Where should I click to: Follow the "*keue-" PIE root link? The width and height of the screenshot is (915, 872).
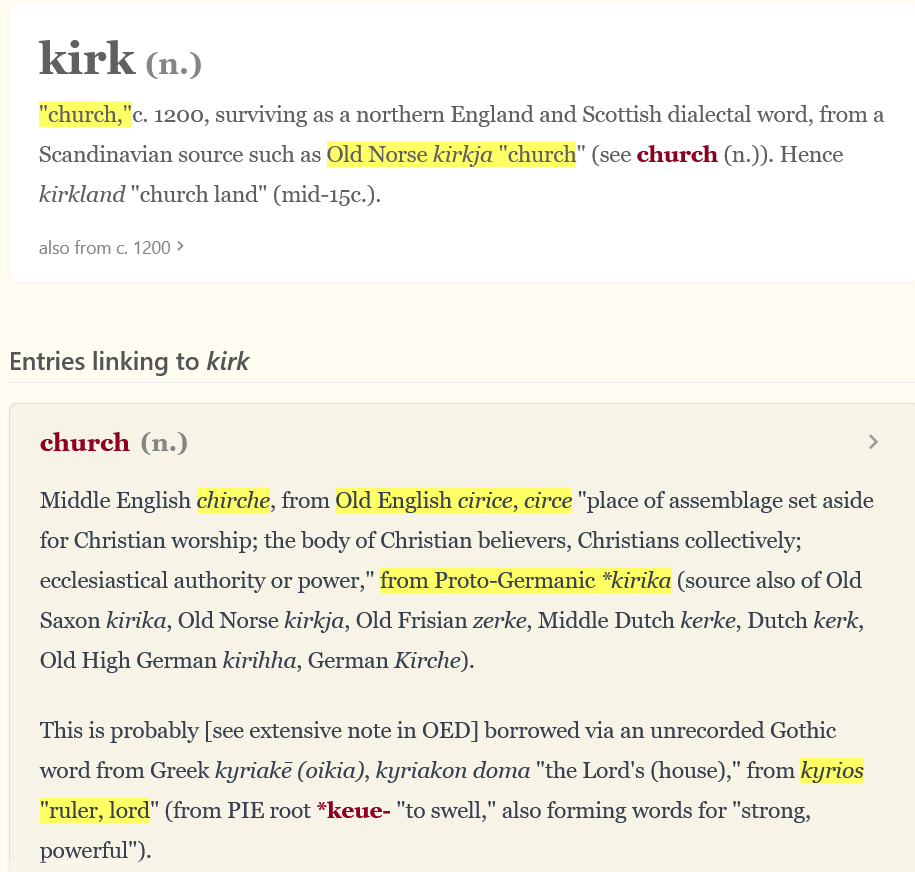353,811
